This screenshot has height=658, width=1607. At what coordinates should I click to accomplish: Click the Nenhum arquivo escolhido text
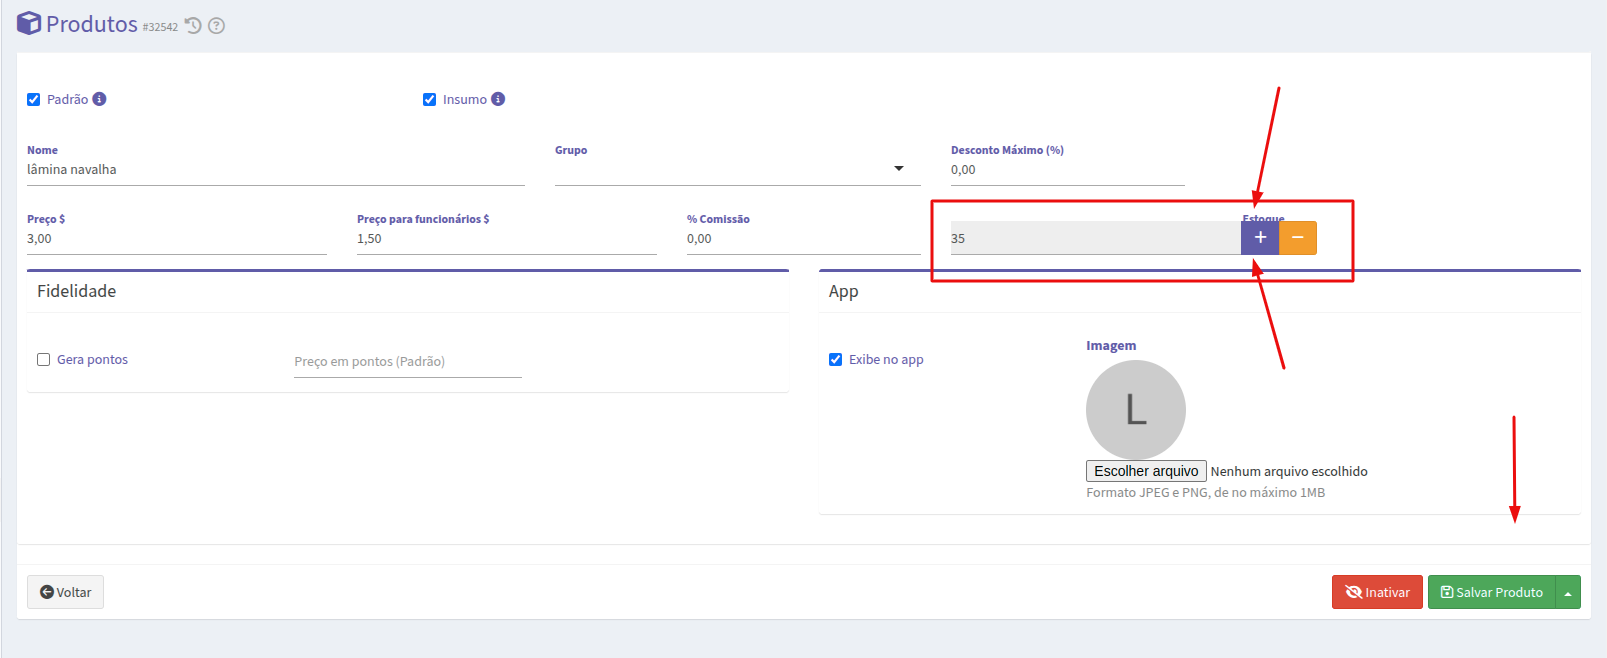[1289, 471]
